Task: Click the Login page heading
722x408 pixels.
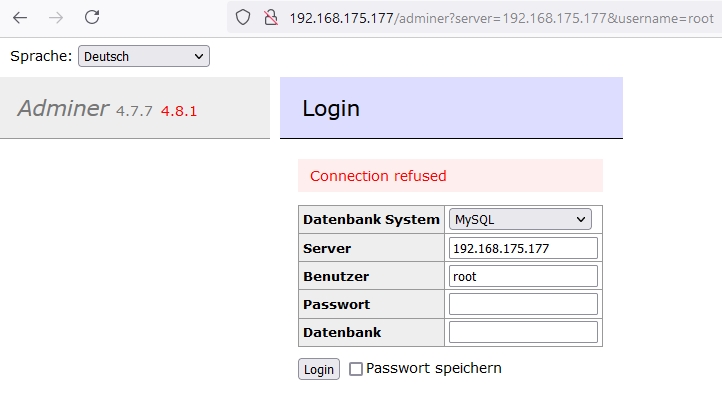Action: [x=331, y=108]
